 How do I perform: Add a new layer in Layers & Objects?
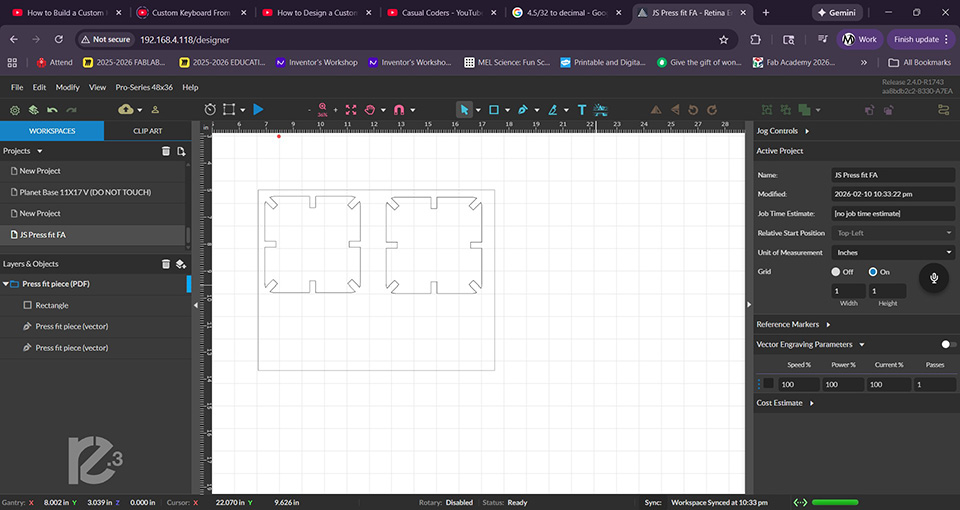pos(181,264)
